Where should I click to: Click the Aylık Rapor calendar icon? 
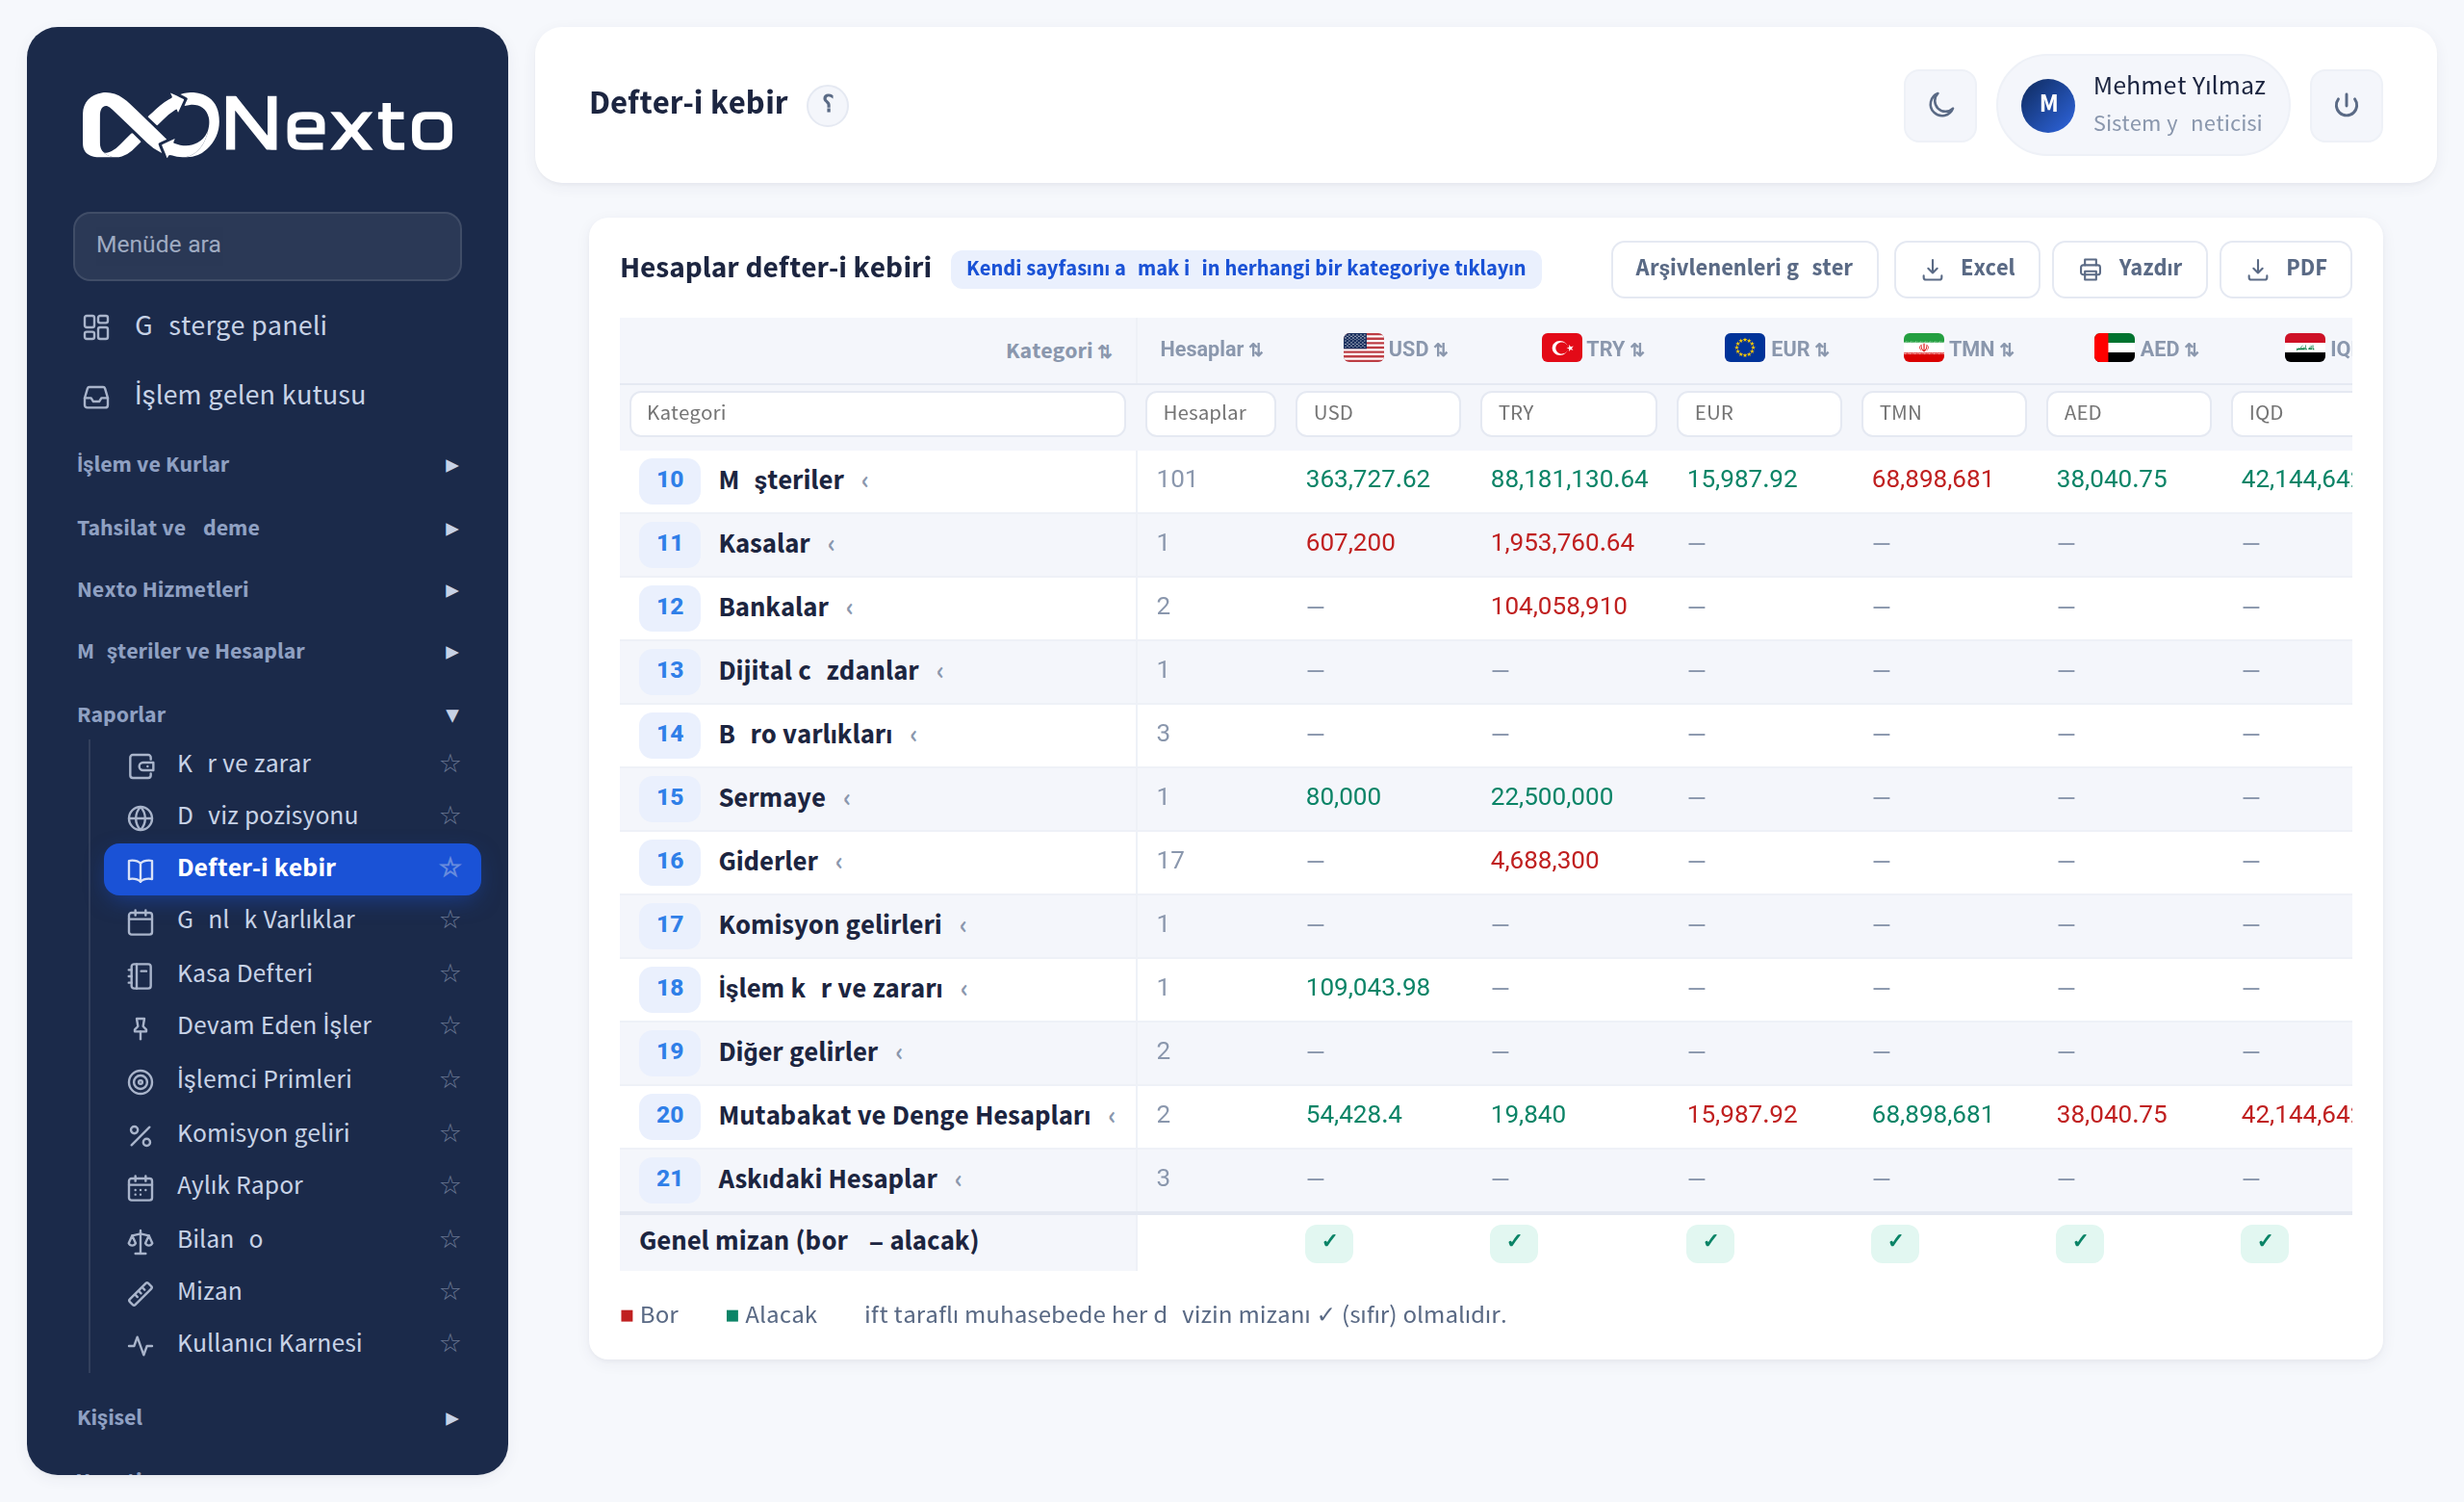141,1187
